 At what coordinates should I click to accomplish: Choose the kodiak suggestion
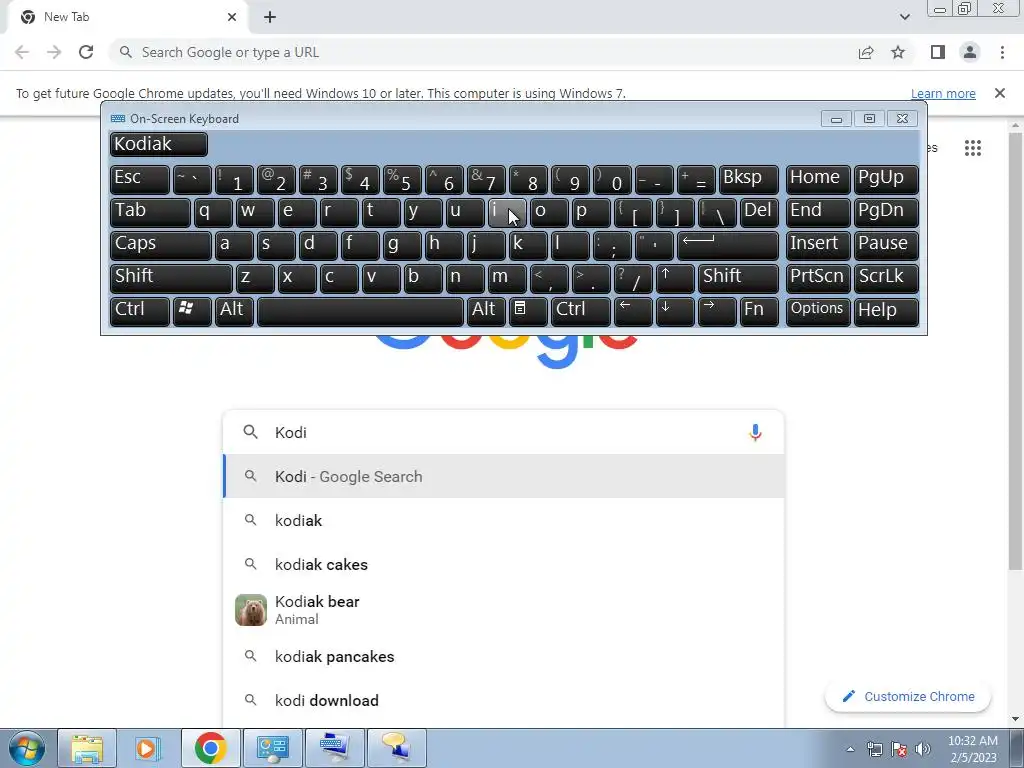[x=503, y=520]
